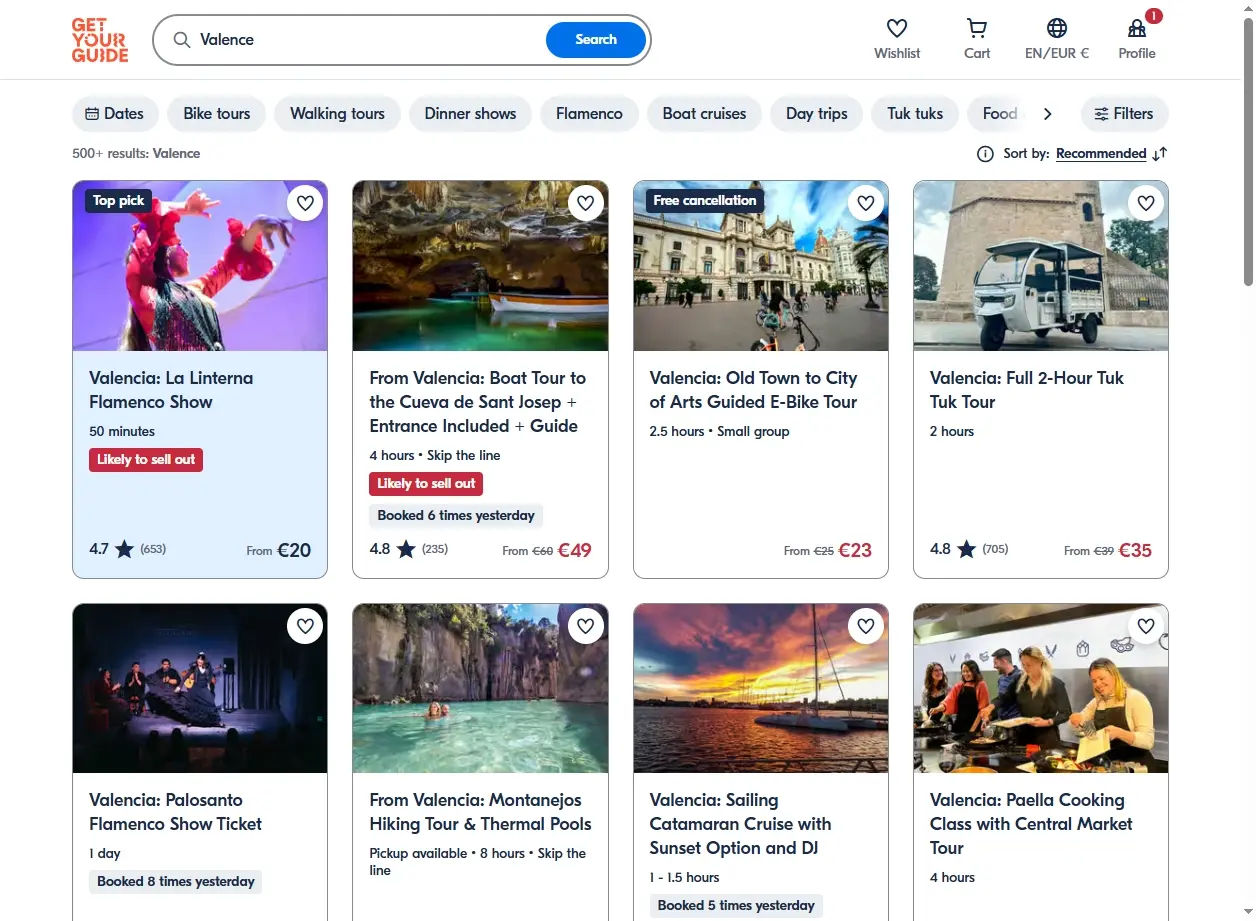Click the magnifier icon in search bar
Viewport: 1256px width, 921px height.
tap(182, 40)
